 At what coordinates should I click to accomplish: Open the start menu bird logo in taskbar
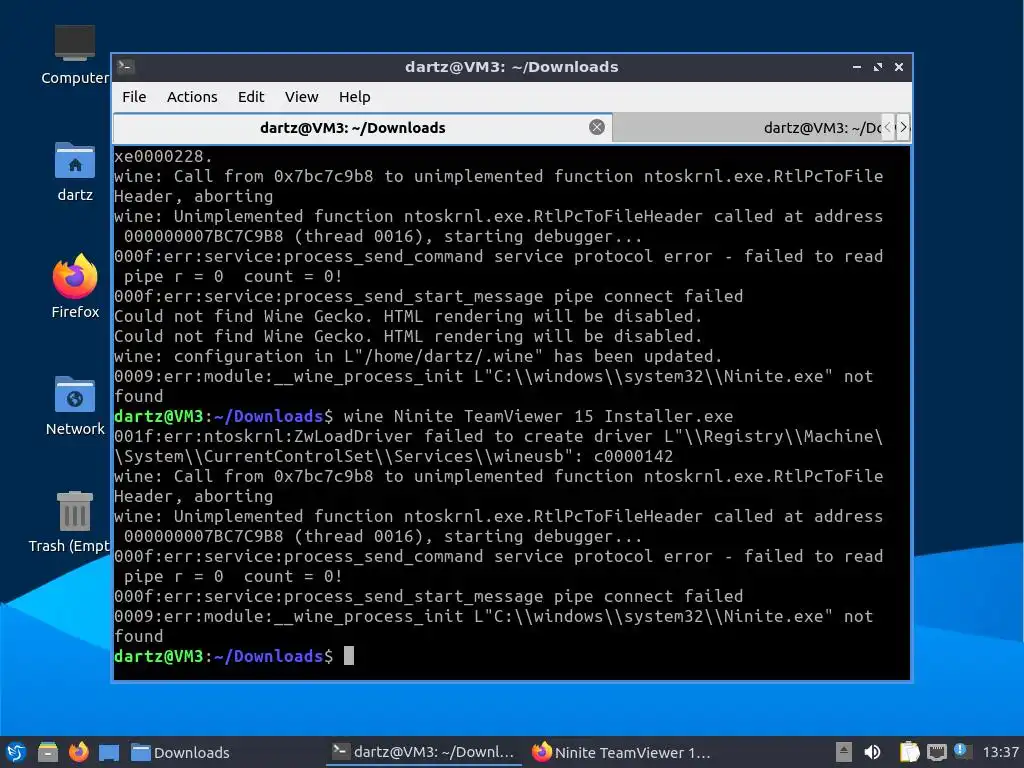point(16,752)
